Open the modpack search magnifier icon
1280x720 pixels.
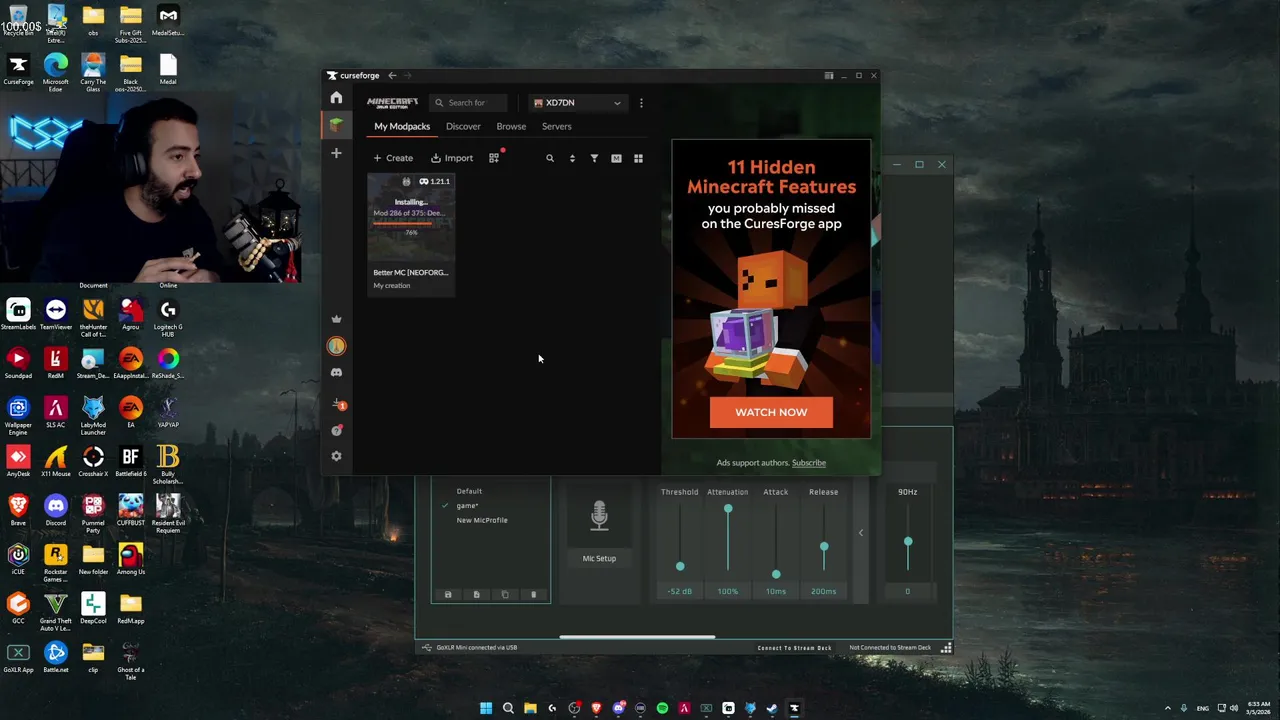tap(549, 158)
